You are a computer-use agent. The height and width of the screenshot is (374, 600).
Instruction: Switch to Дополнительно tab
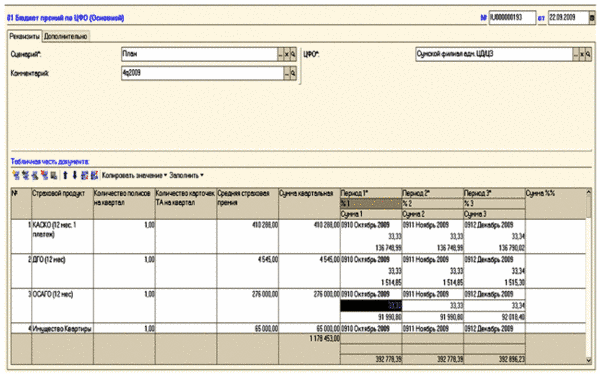point(65,36)
